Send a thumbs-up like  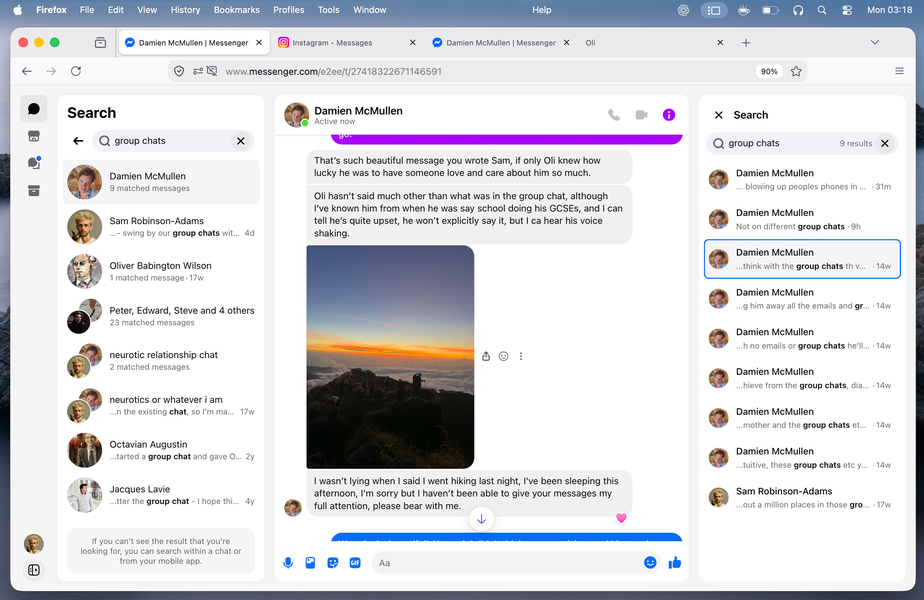pos(675,562)
